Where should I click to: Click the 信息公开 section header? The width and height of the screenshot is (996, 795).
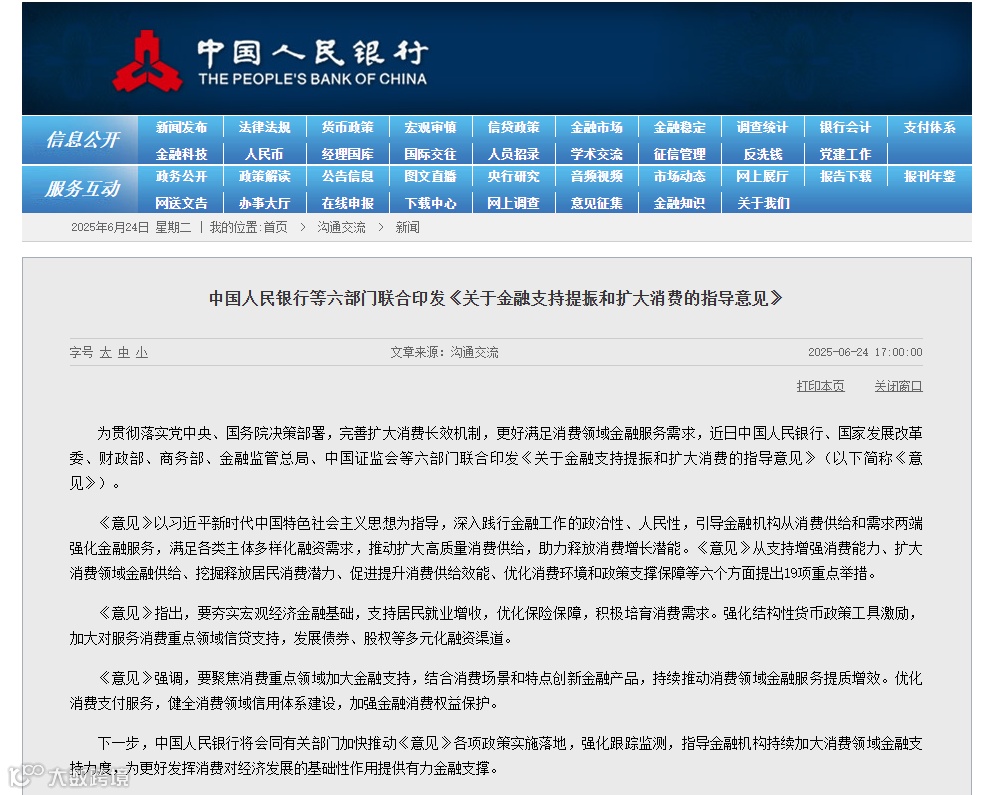(83, 139)
